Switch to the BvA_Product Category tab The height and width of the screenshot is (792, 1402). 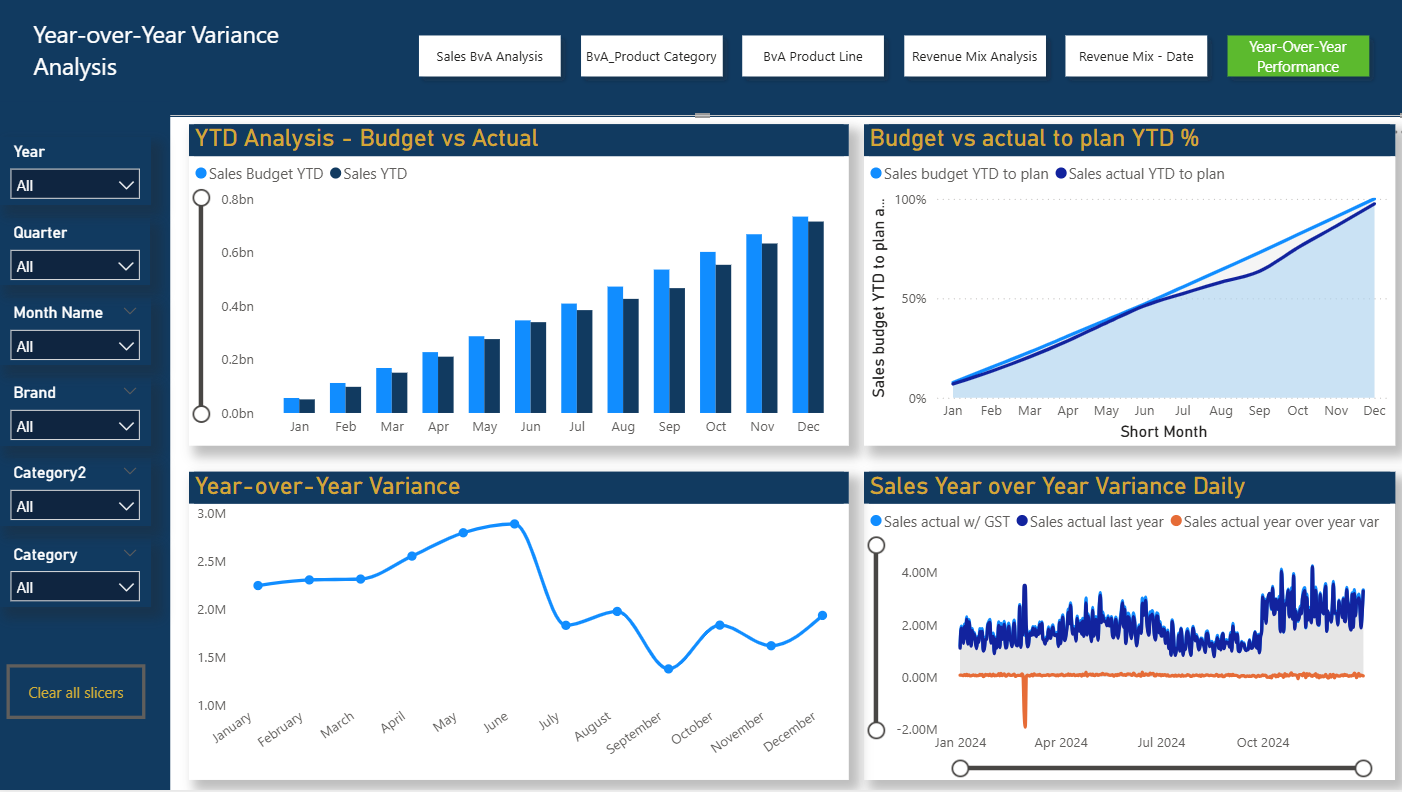click(x=651, y=56)
